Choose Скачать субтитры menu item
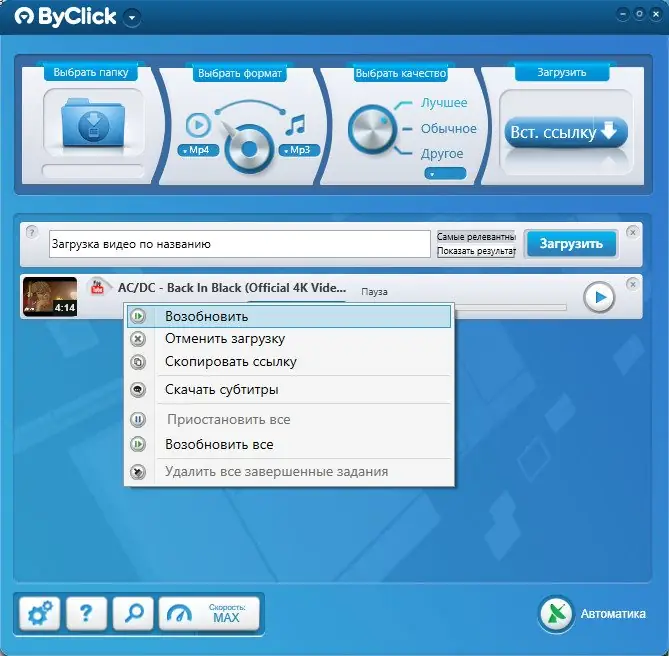This screenshot has height=656, width=669. click(289, 389)
